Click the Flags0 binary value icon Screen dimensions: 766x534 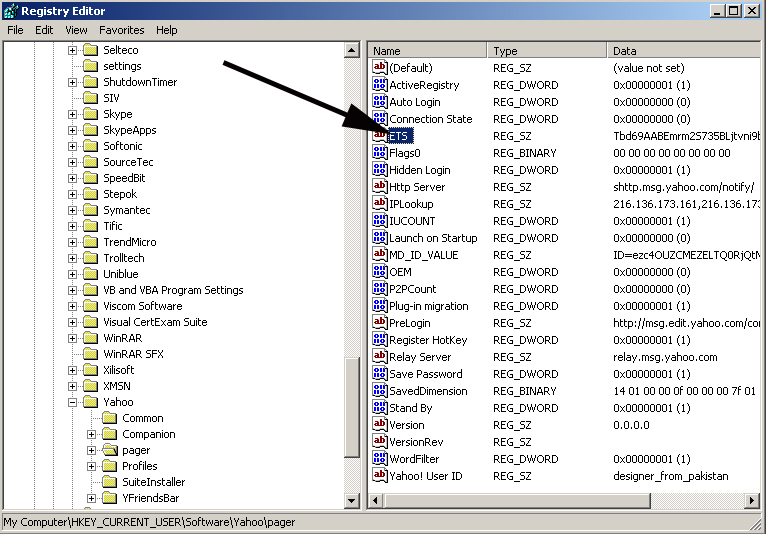point(380,153)
